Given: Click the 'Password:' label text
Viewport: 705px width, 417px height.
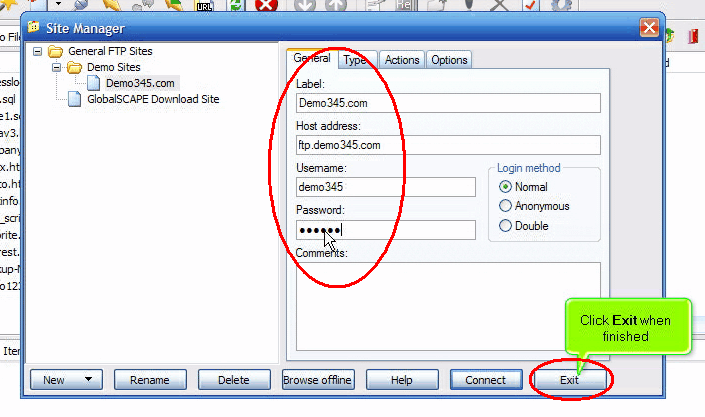Looking at the screenshot, I should [x=320, y=210].
